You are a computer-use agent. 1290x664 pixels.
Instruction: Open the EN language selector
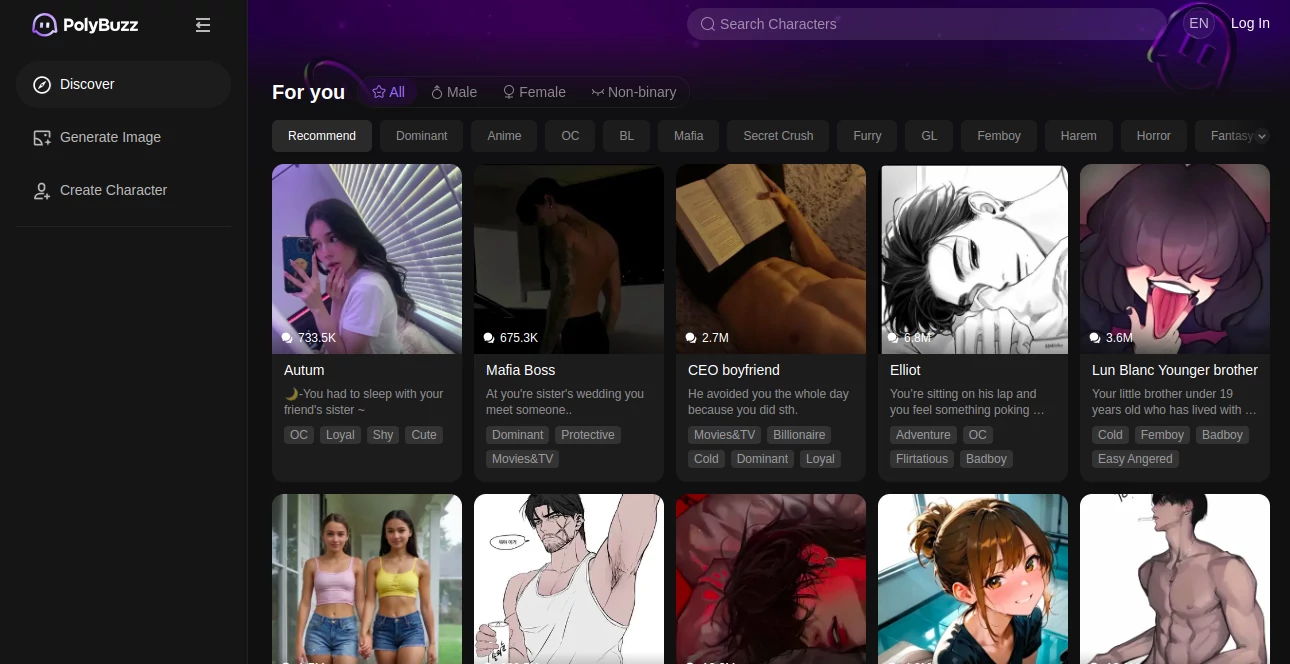pos(1198,23)
